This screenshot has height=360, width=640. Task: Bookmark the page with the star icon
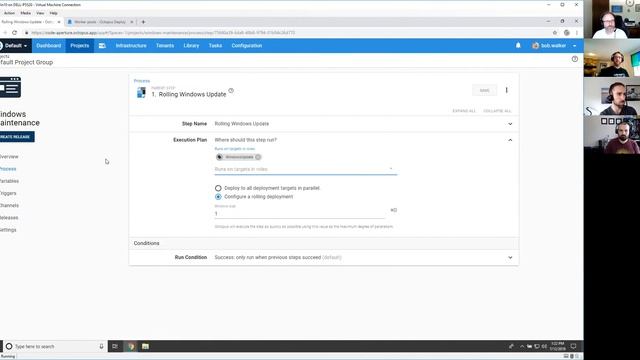(555, 33)
